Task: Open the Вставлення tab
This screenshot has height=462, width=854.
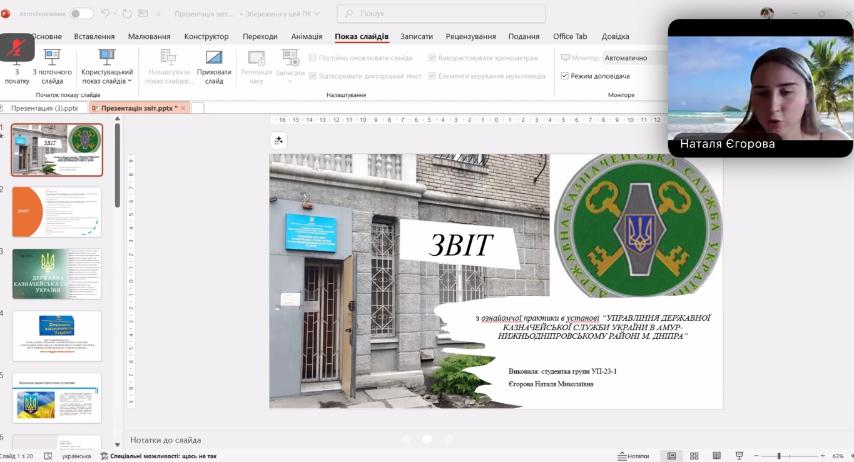Action: [x=94, y=37]
